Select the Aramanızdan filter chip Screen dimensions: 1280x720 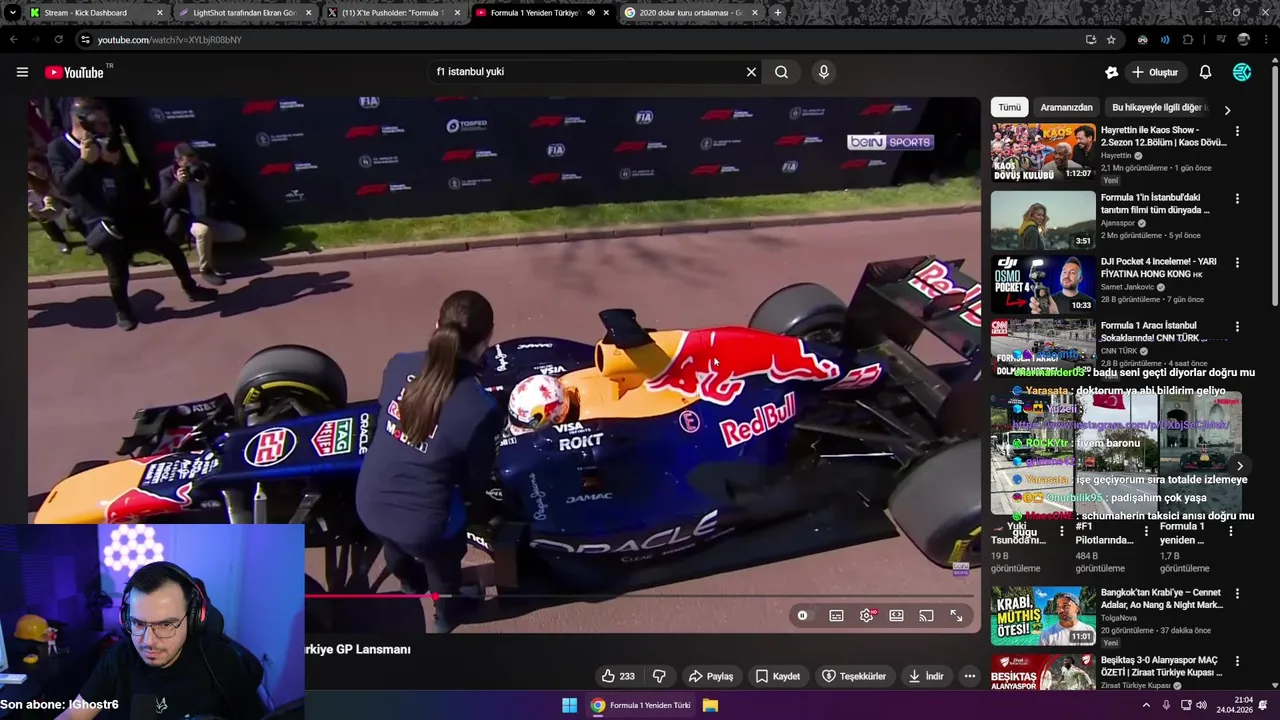(1066, 107)
